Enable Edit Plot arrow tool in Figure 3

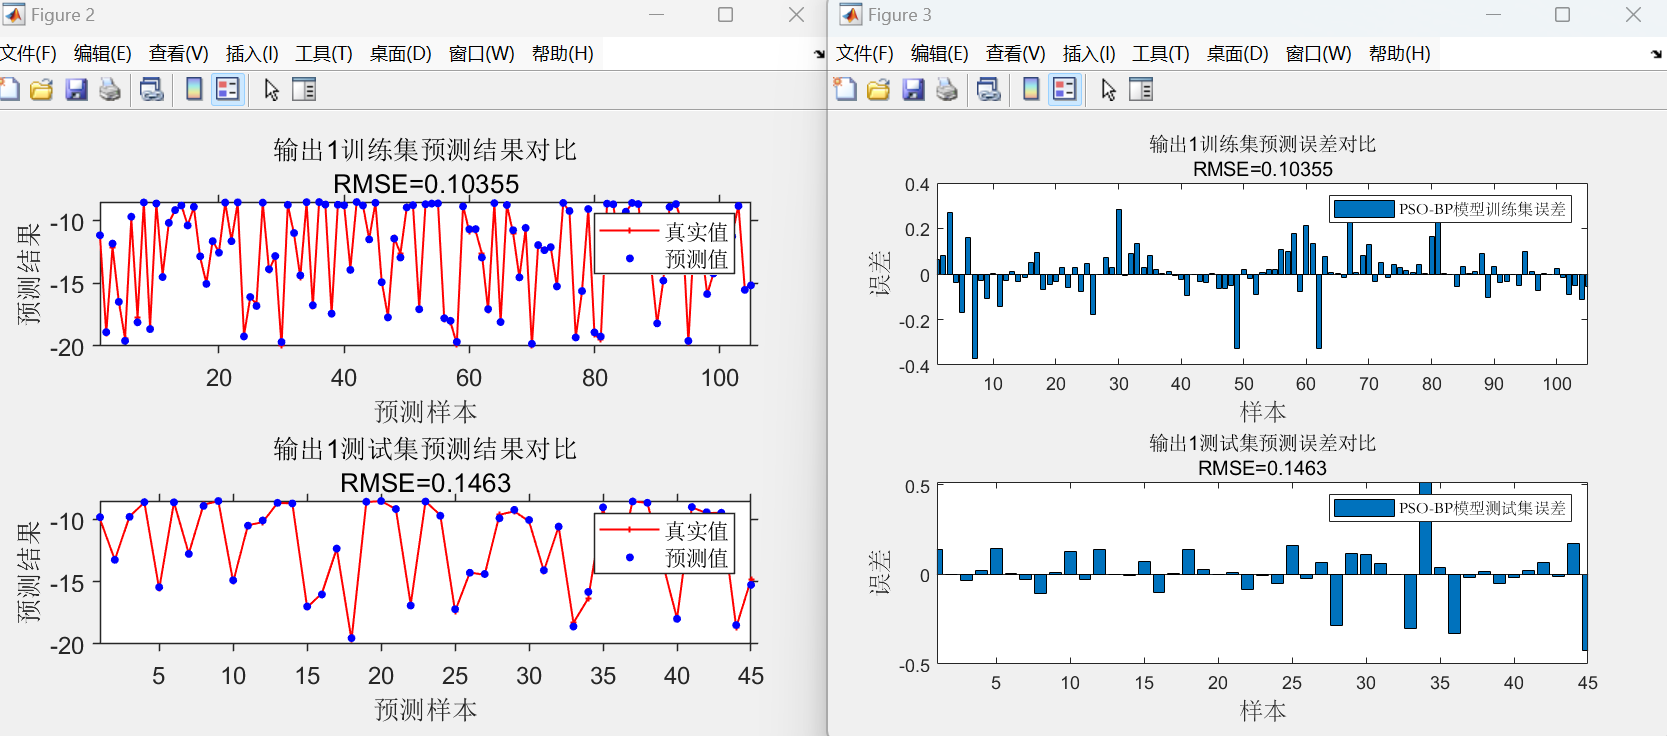[x=1108, y=90]
